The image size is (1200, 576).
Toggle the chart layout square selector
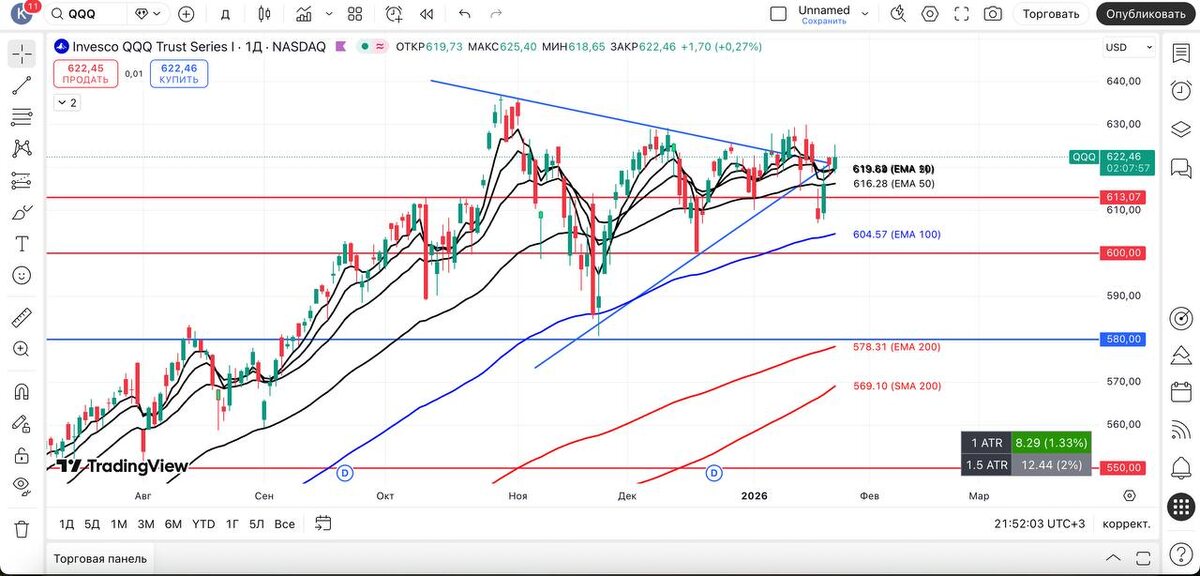pos(778,14)
